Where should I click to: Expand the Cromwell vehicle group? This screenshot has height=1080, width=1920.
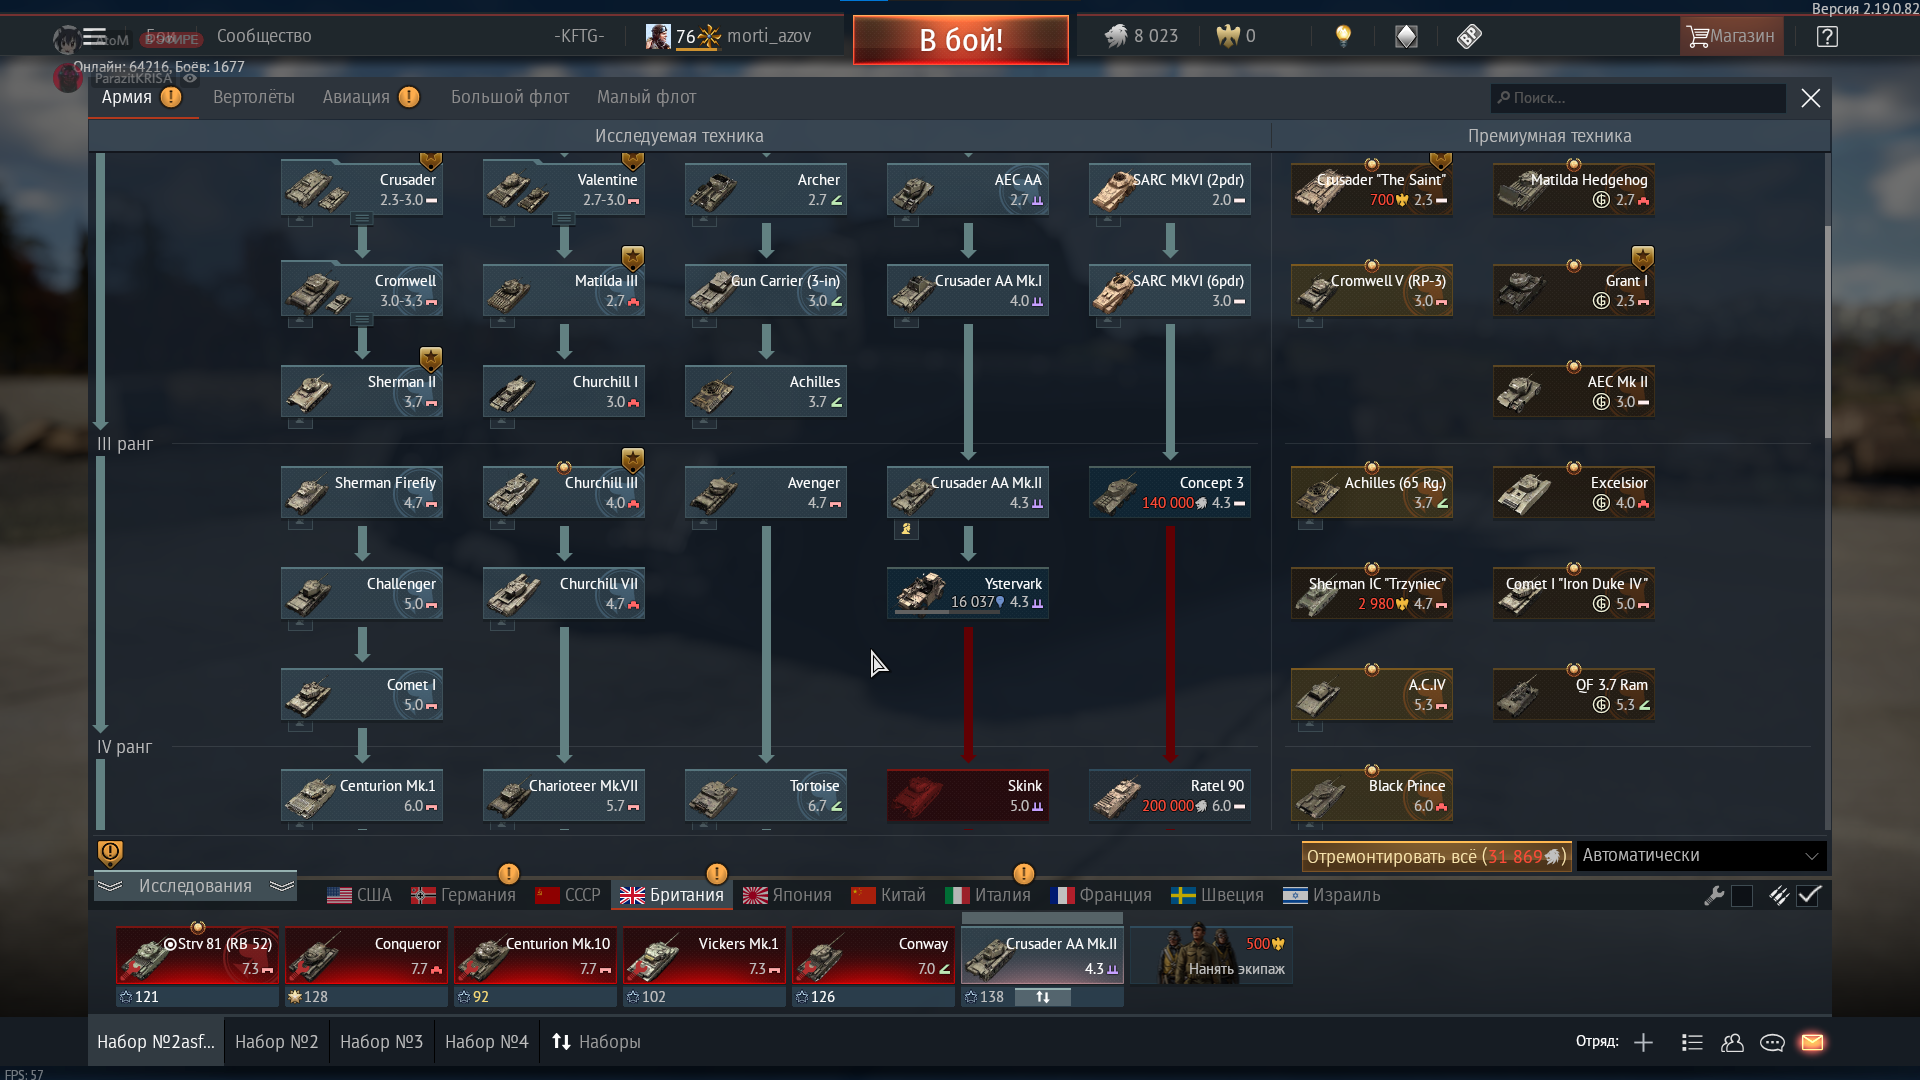pyautogui.click(x=362, y=319)
